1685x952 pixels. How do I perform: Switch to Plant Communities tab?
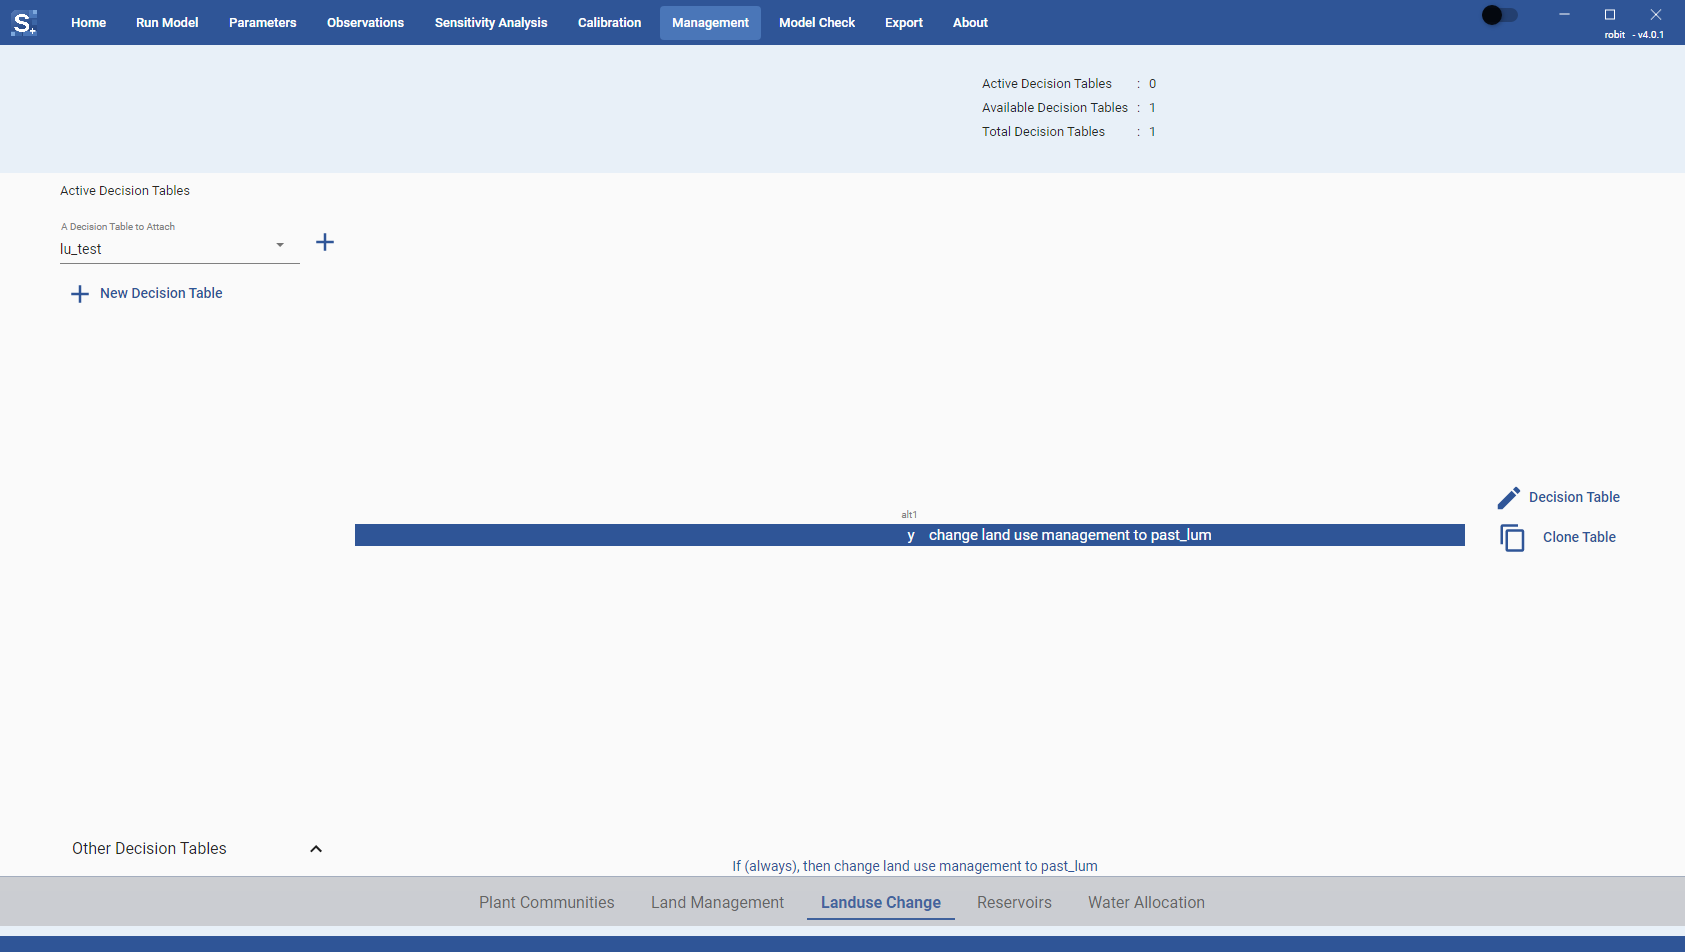[x=547, y=902]
